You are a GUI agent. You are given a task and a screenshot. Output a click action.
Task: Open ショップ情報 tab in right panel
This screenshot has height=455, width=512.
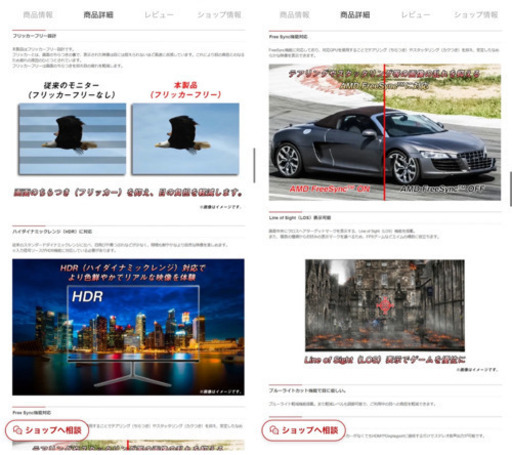(476, 15)
